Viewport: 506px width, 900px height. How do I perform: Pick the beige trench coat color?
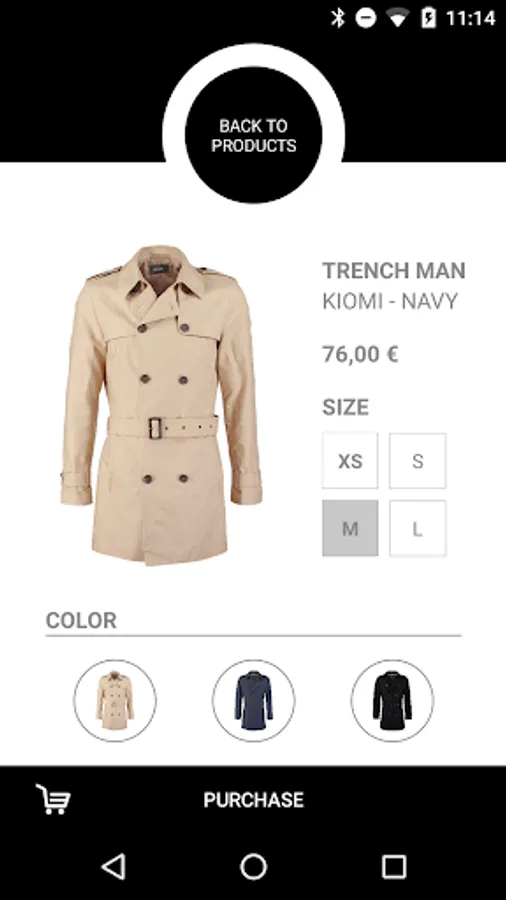click(x=115, y=700)
